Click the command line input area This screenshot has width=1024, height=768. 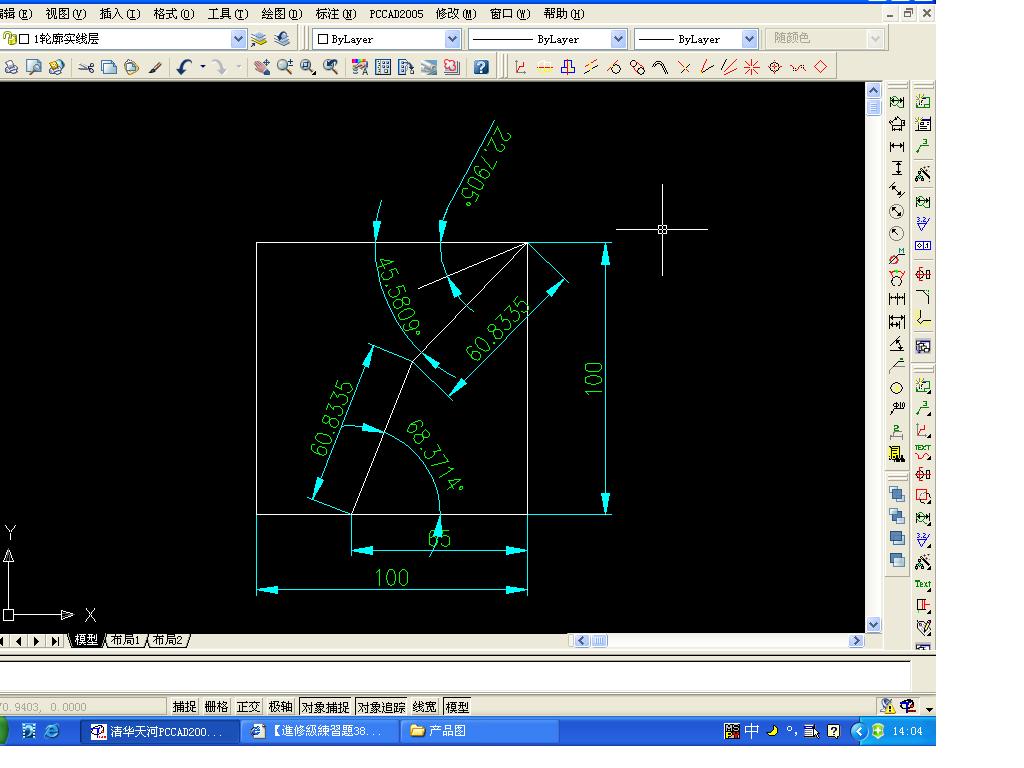coord(455,676)
